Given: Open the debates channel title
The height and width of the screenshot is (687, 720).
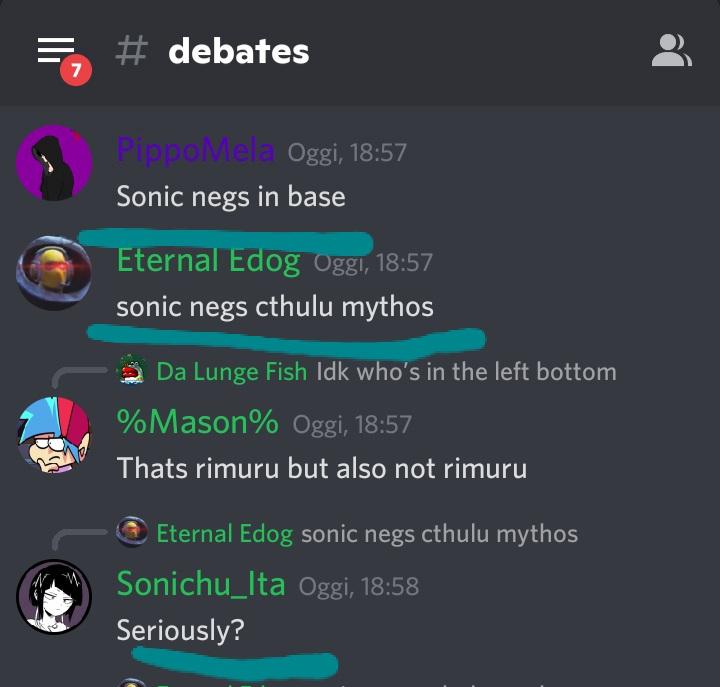Looking at the screenshot, I should pos(239,51).
